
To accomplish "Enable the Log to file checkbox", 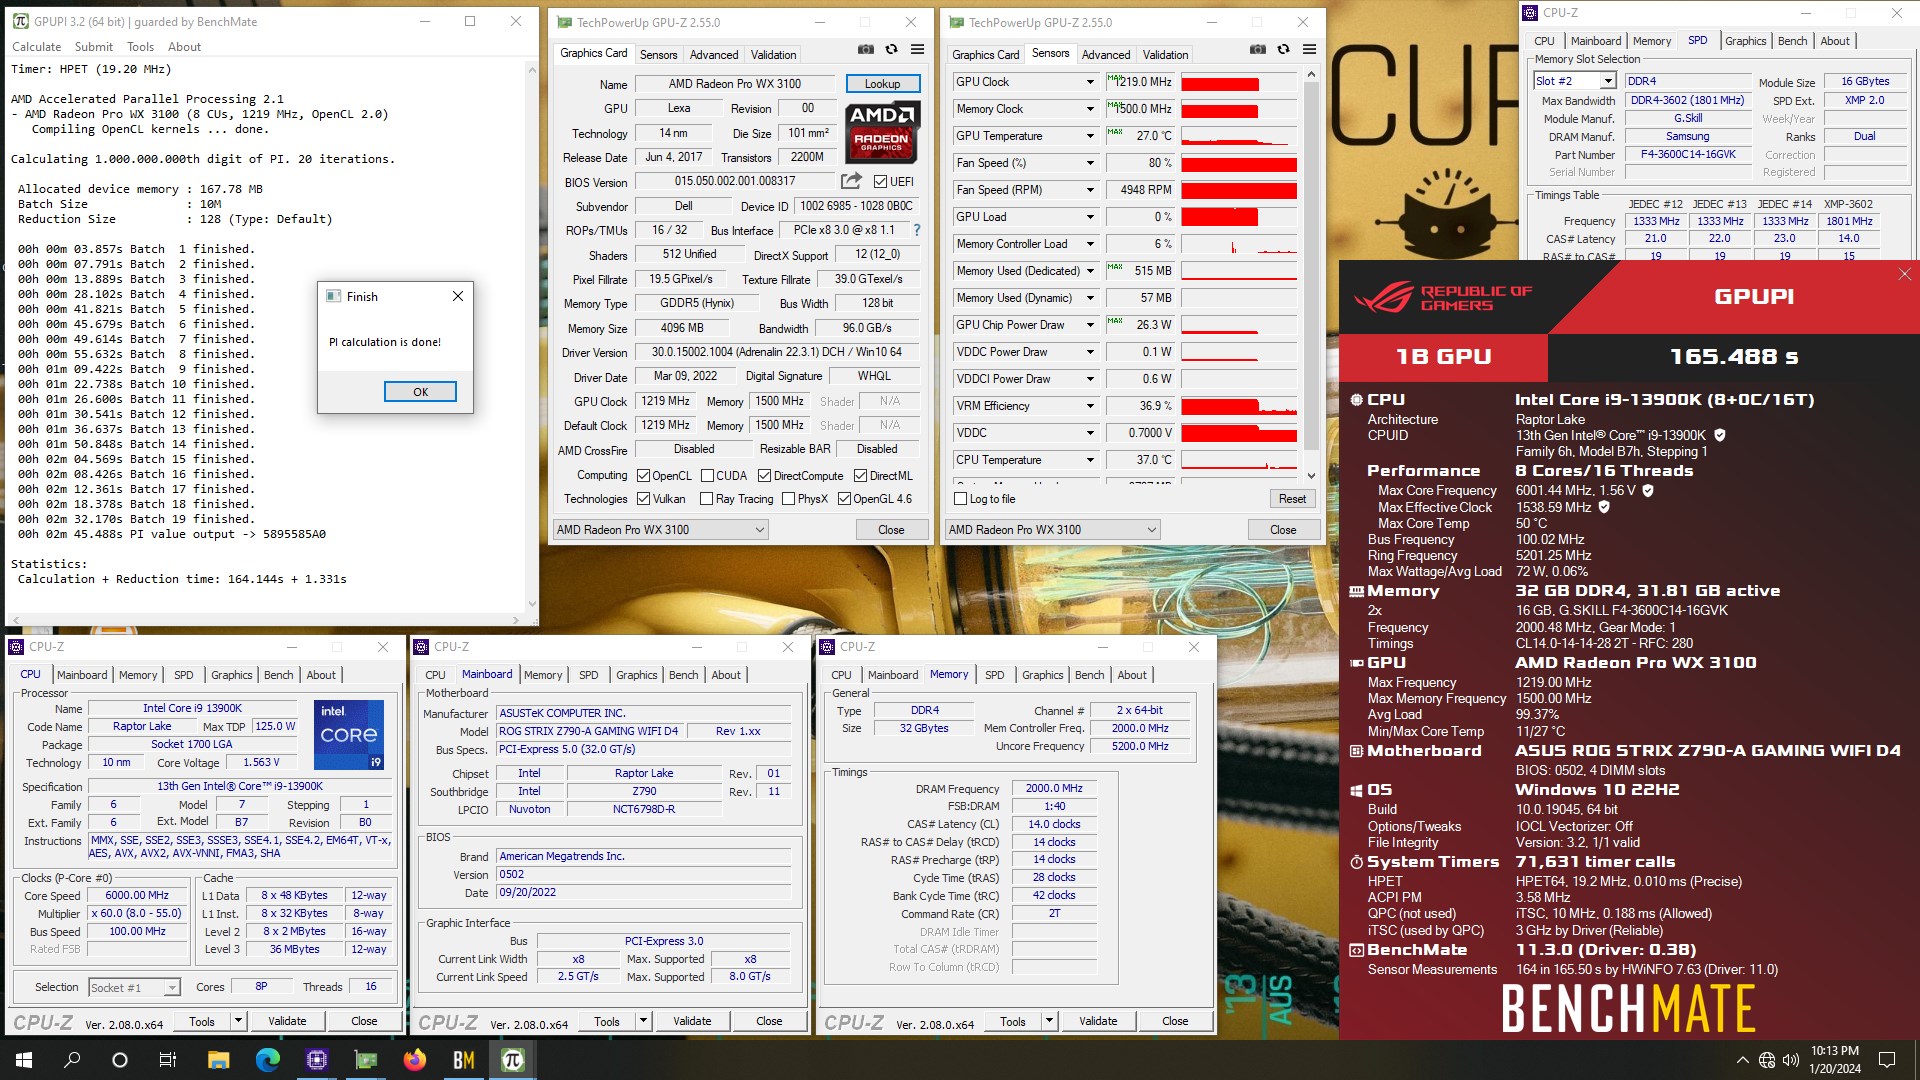I will click(960, 499).
